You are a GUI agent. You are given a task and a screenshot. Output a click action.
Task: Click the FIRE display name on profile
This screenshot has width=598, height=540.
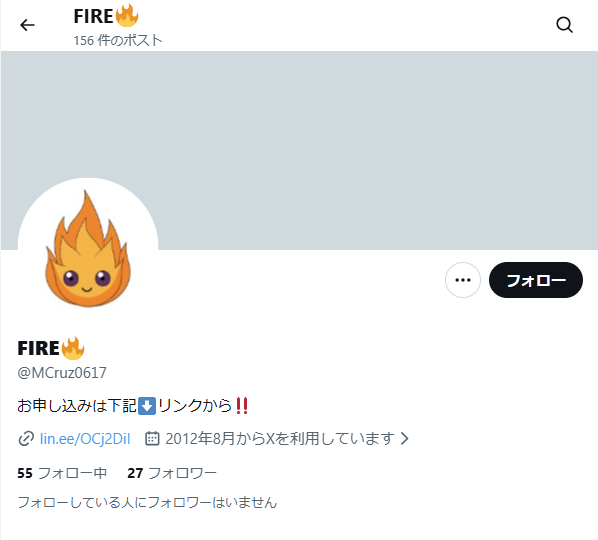pos(38,348)
